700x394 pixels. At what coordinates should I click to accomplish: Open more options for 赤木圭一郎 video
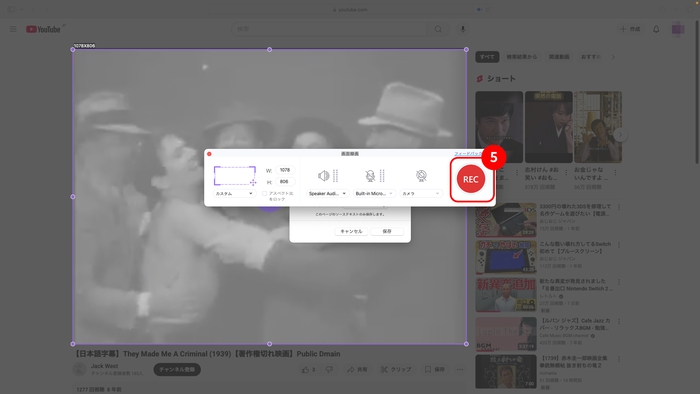click(x=619, y=359)
